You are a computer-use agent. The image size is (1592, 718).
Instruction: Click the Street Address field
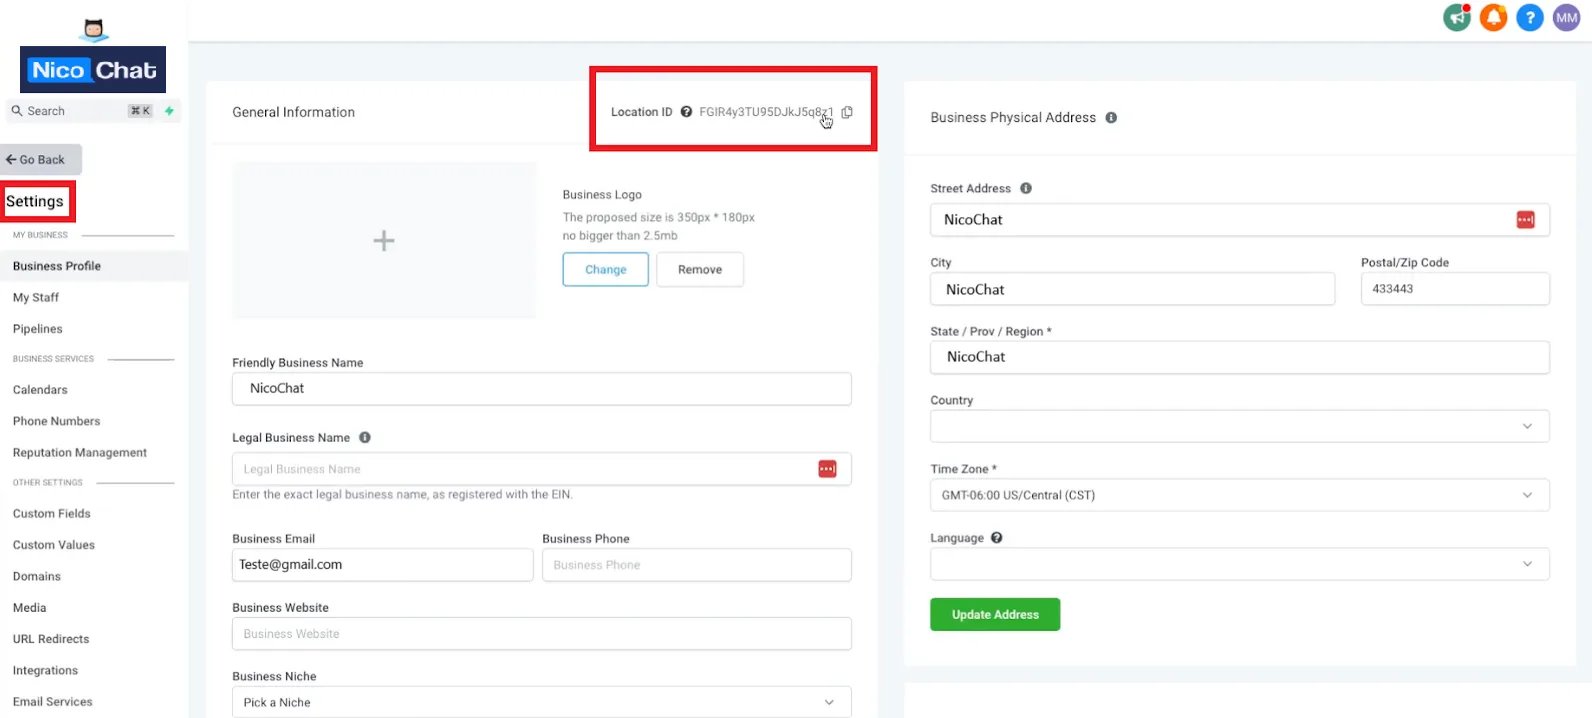(x=1240, y=220)
